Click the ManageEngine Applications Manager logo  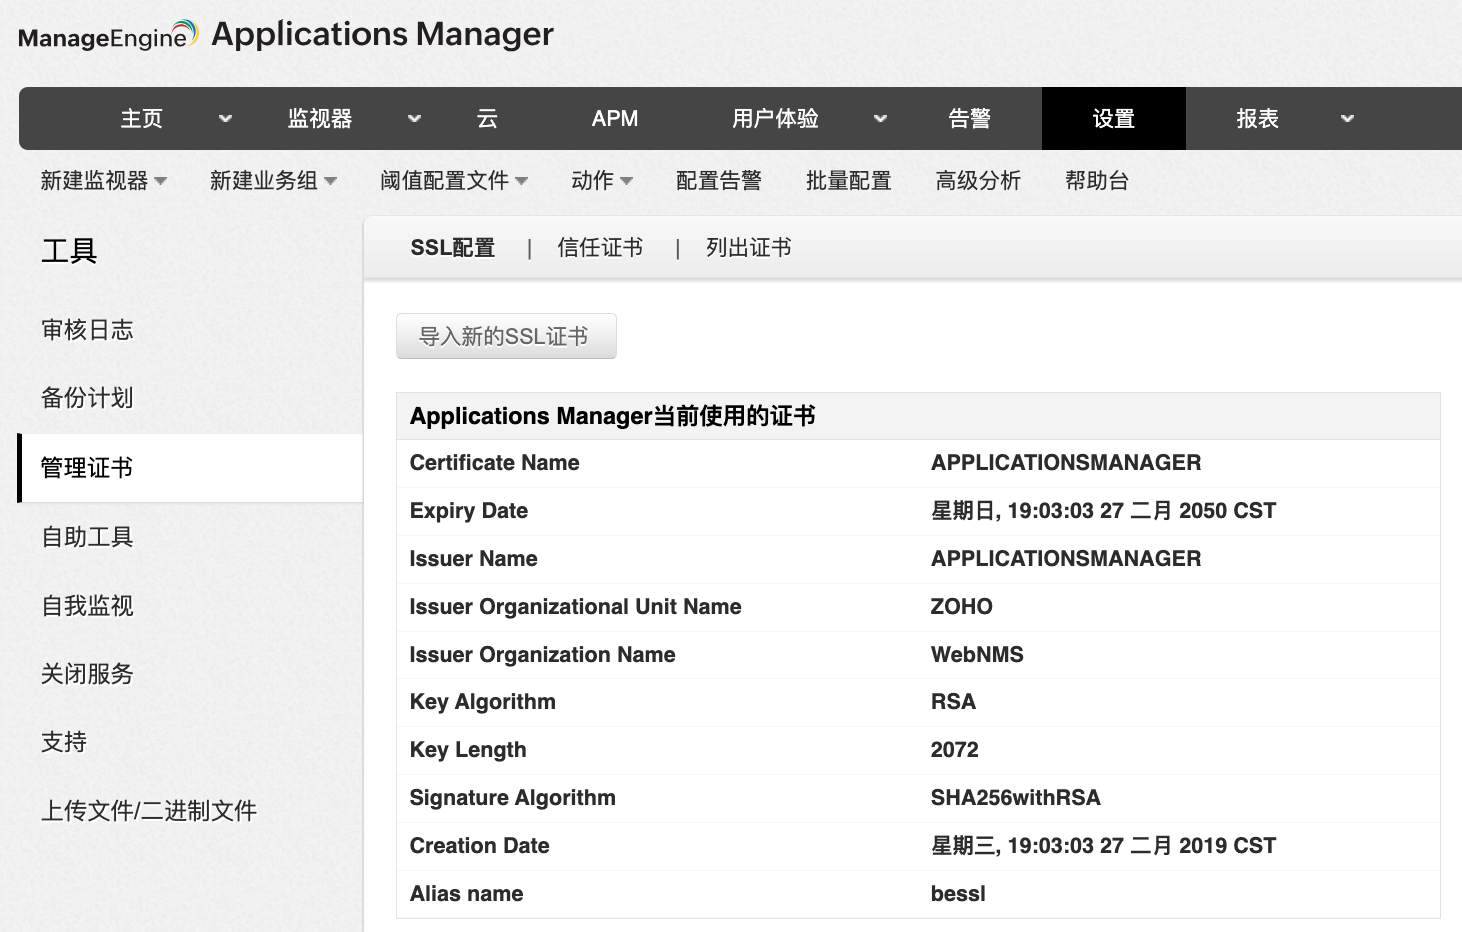[x=285, y=35]
